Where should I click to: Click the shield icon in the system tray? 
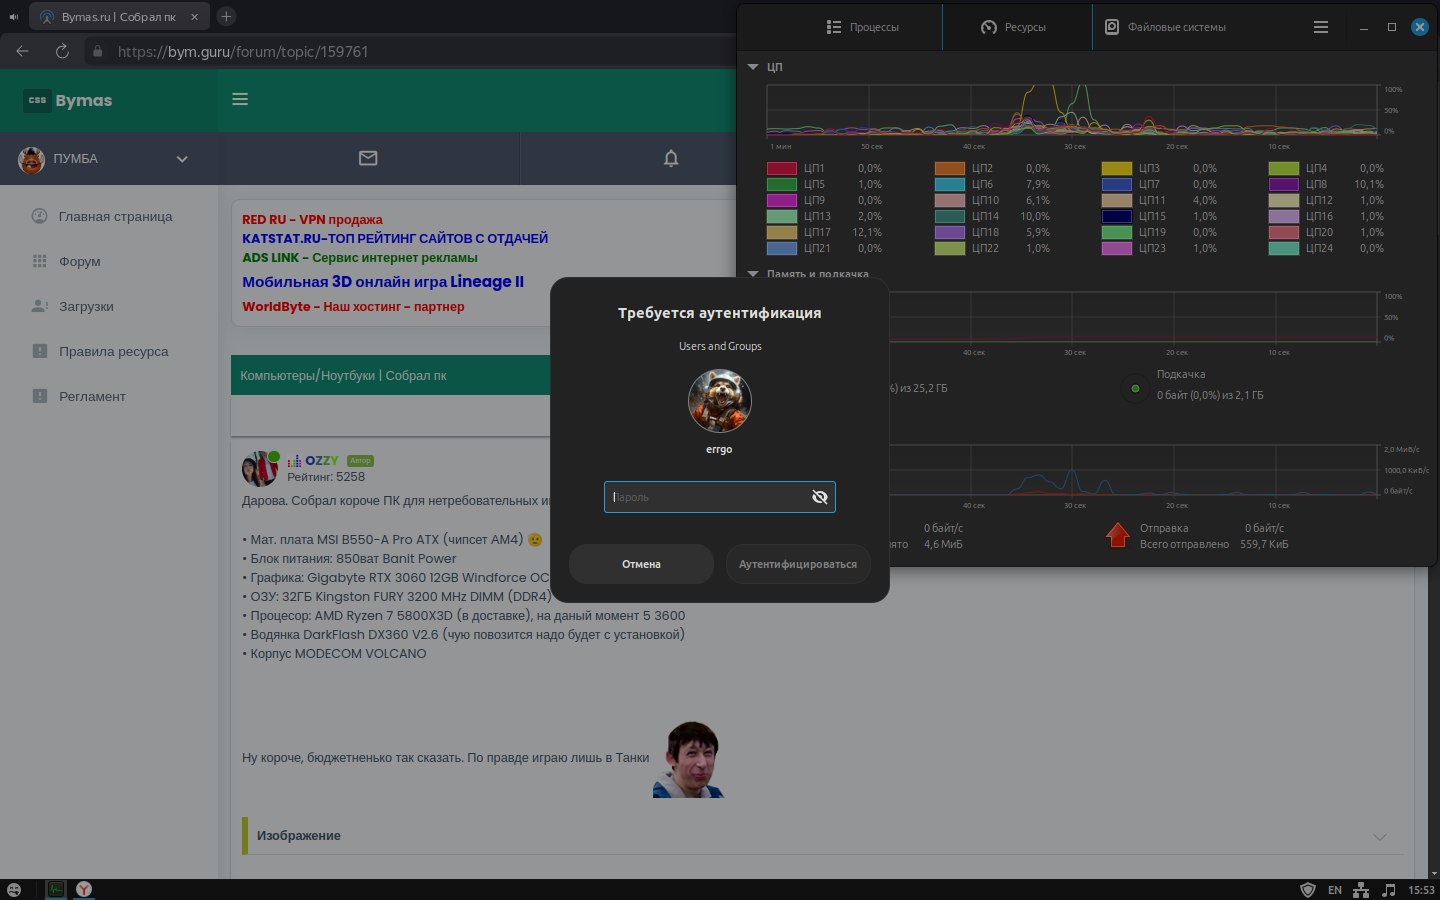pos(1307,889)
